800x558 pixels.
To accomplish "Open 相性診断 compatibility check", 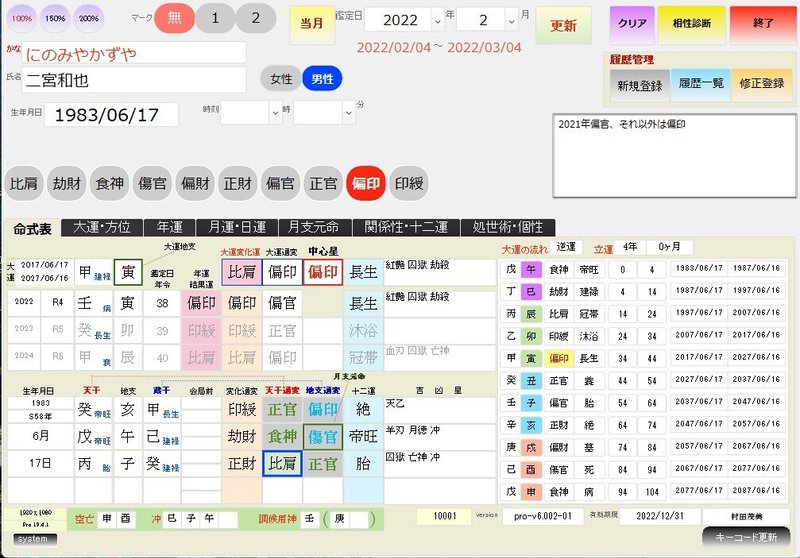I will pyautogui.click(x=691, y=23).
